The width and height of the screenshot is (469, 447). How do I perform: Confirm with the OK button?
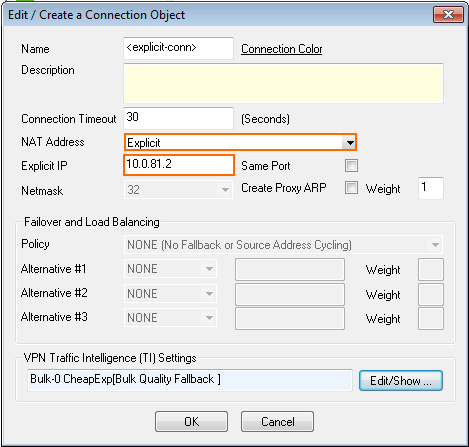point(191,422)
